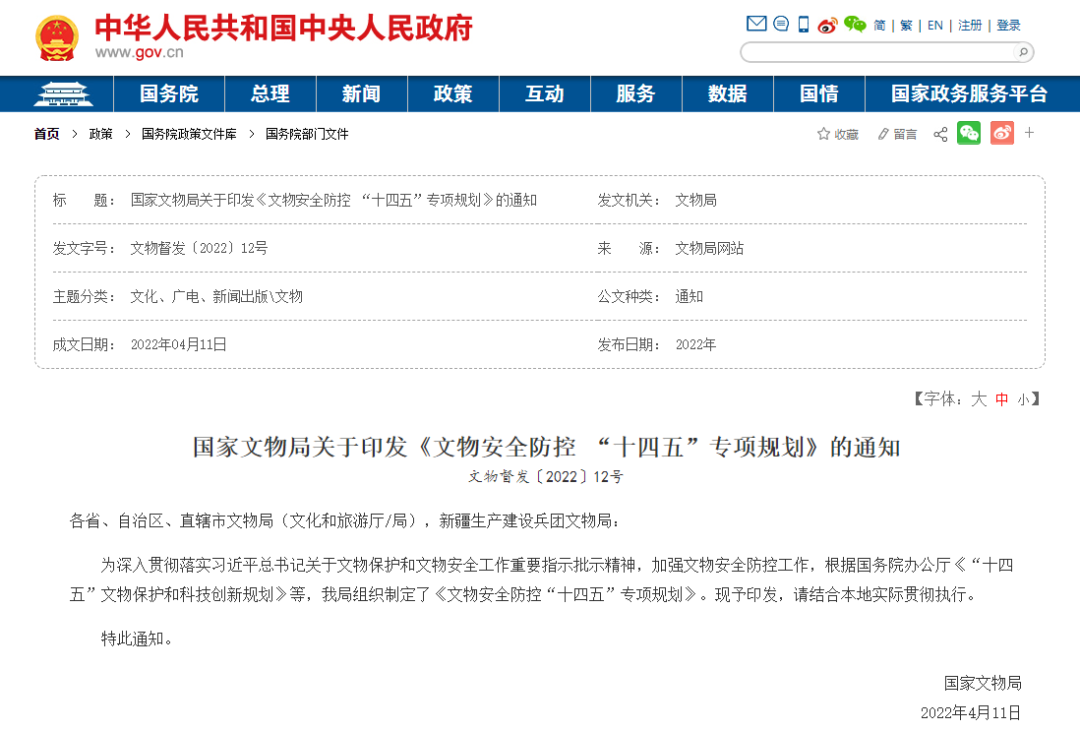Click the national emblem logo

(57, 39)
